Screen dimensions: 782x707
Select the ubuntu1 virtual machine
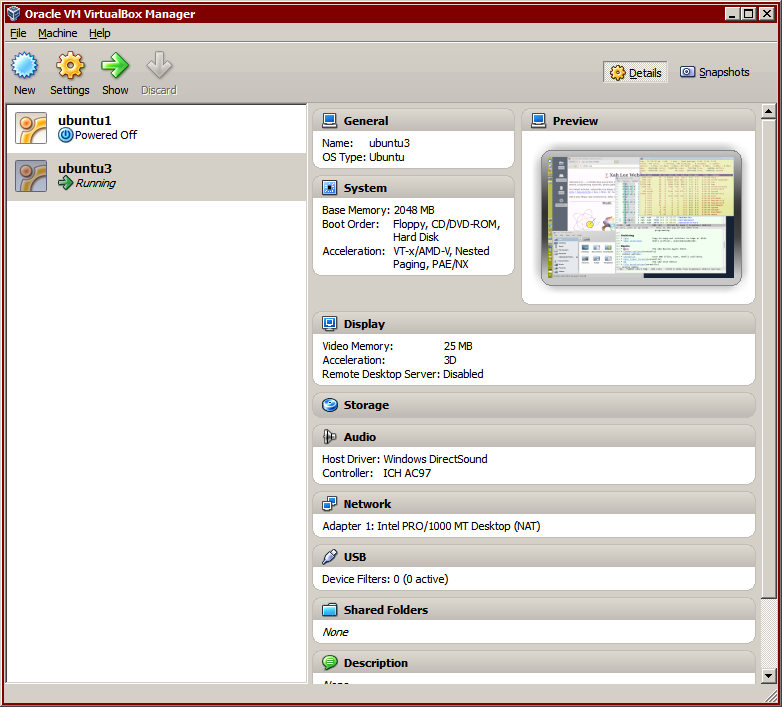click(156, 129)
